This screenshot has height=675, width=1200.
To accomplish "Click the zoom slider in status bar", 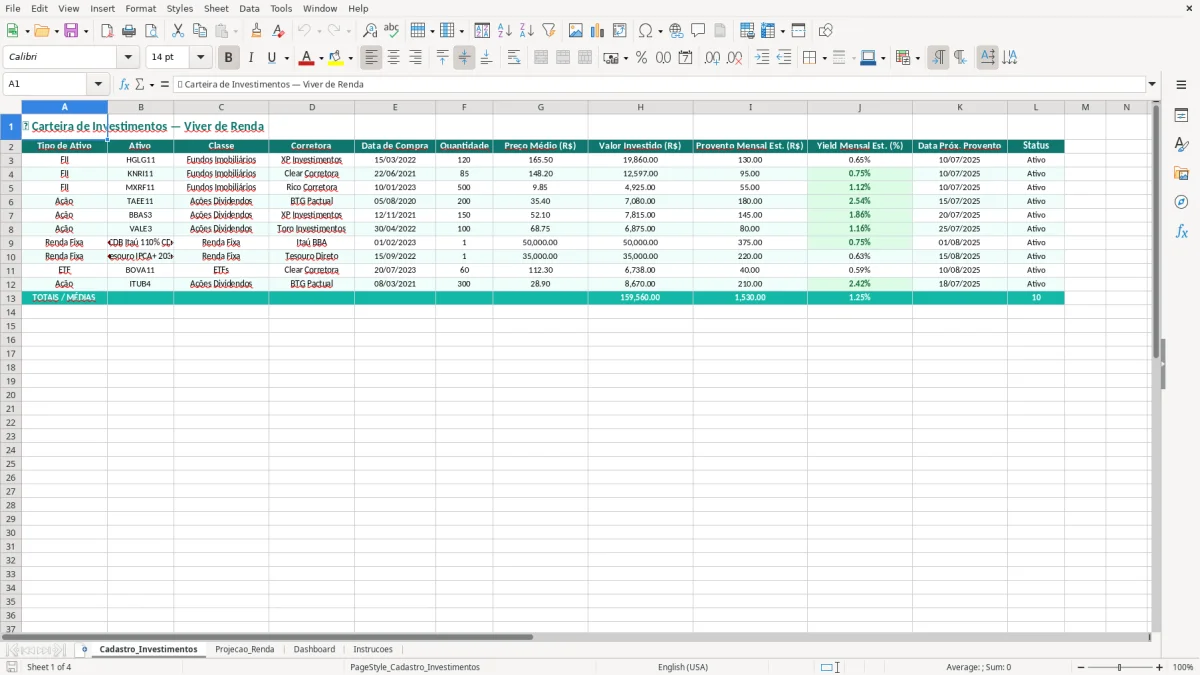I will (1119, 667).
